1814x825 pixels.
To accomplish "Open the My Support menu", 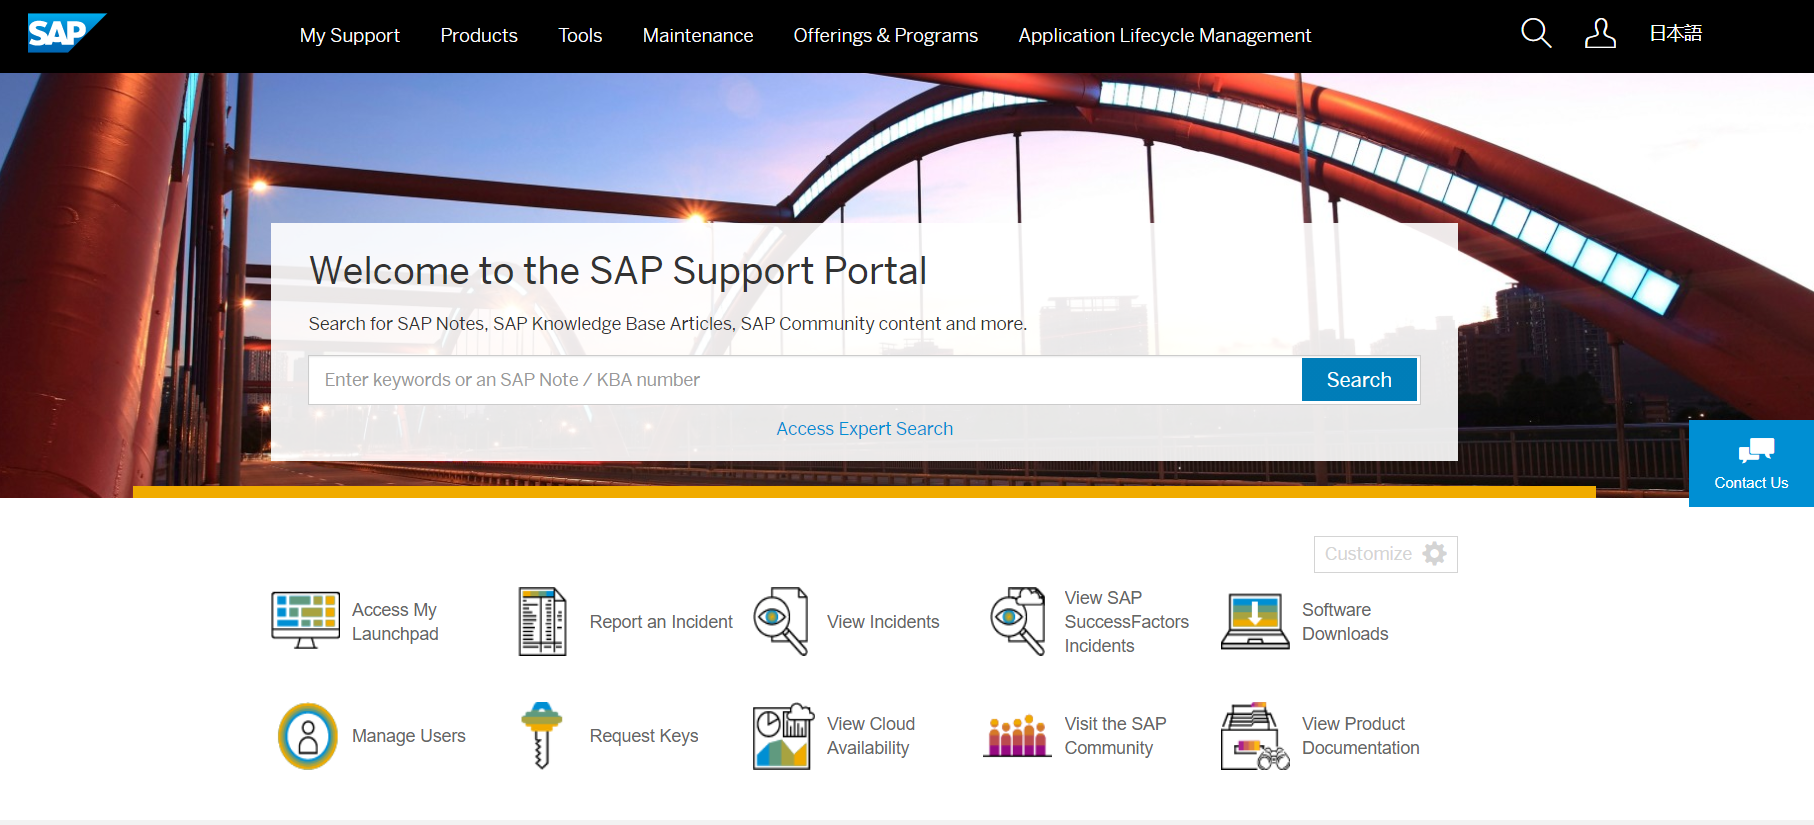I will (x=349, y=36).
